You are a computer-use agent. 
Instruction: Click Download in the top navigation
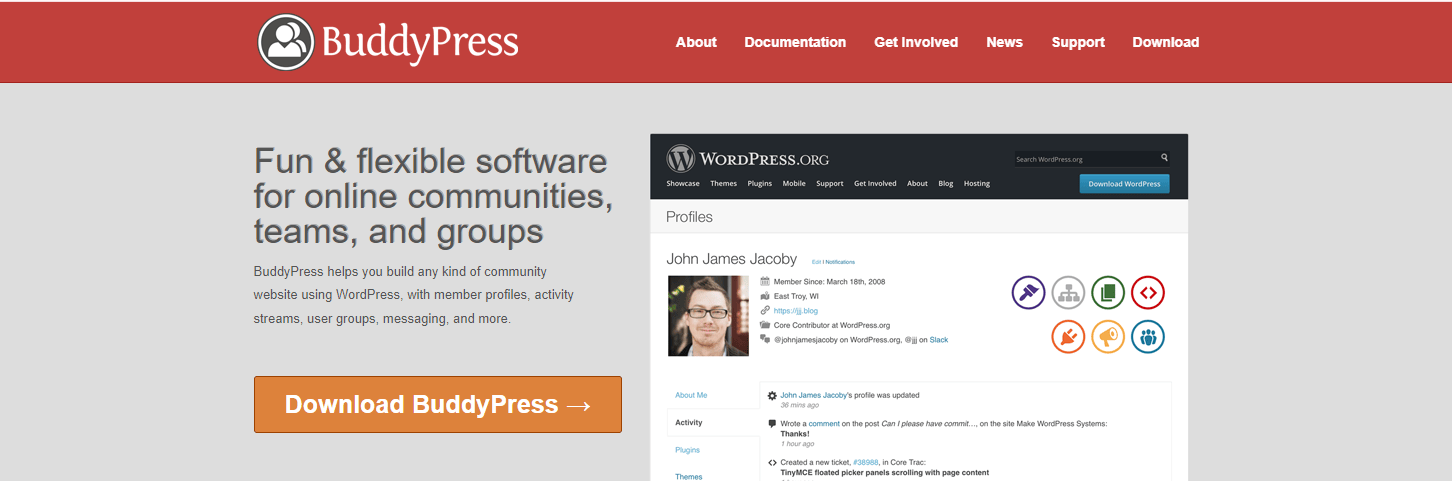[x=1165, y=42]
